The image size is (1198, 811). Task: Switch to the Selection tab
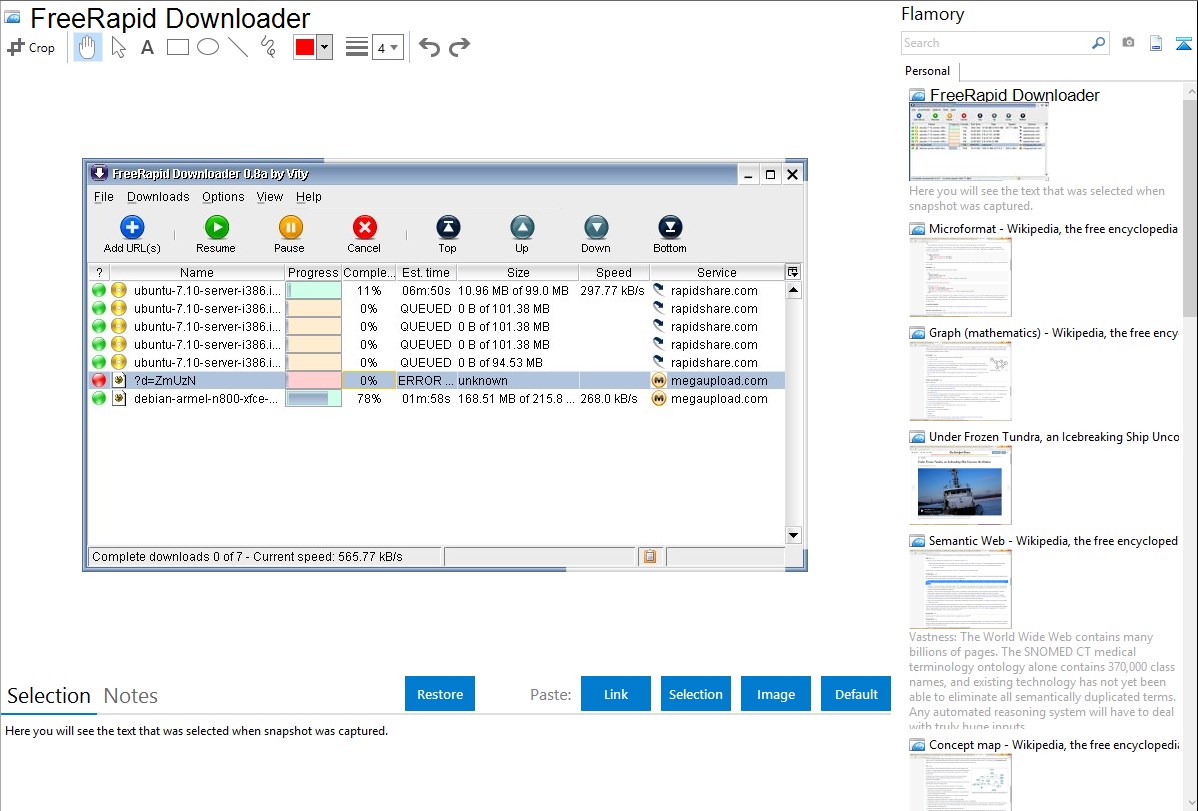49,696
